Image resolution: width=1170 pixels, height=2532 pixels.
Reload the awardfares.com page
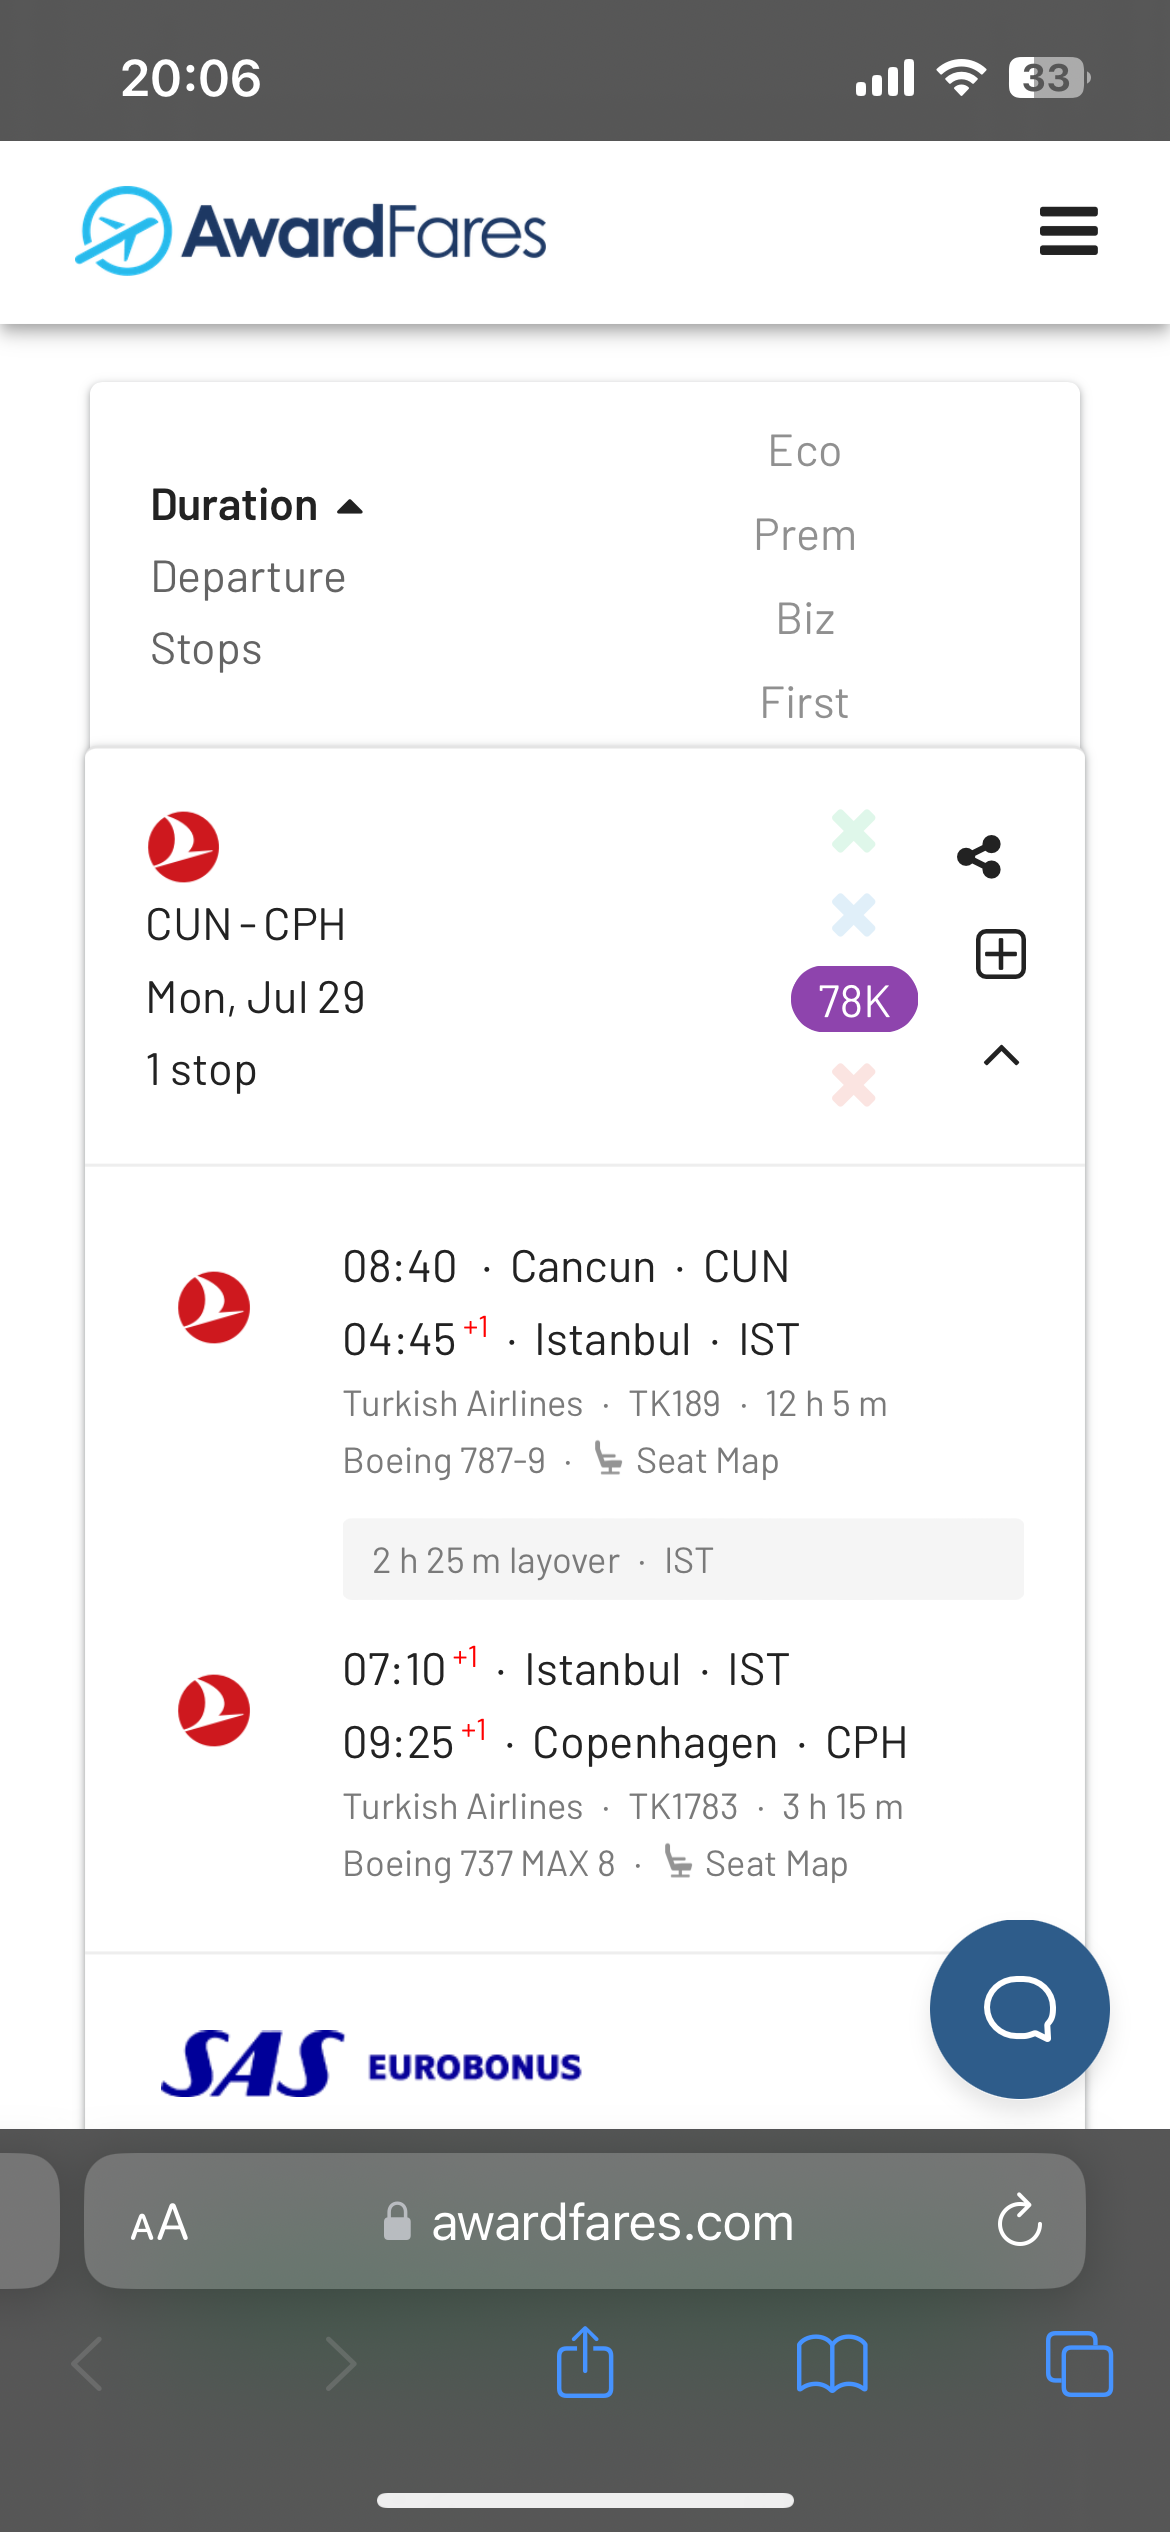[1019, 2221]
